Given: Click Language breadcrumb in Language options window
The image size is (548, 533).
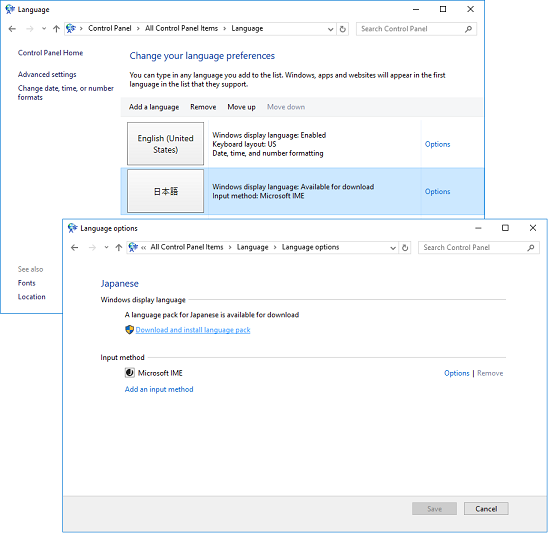Looking at the screenshot, I should tap(252, 247).
